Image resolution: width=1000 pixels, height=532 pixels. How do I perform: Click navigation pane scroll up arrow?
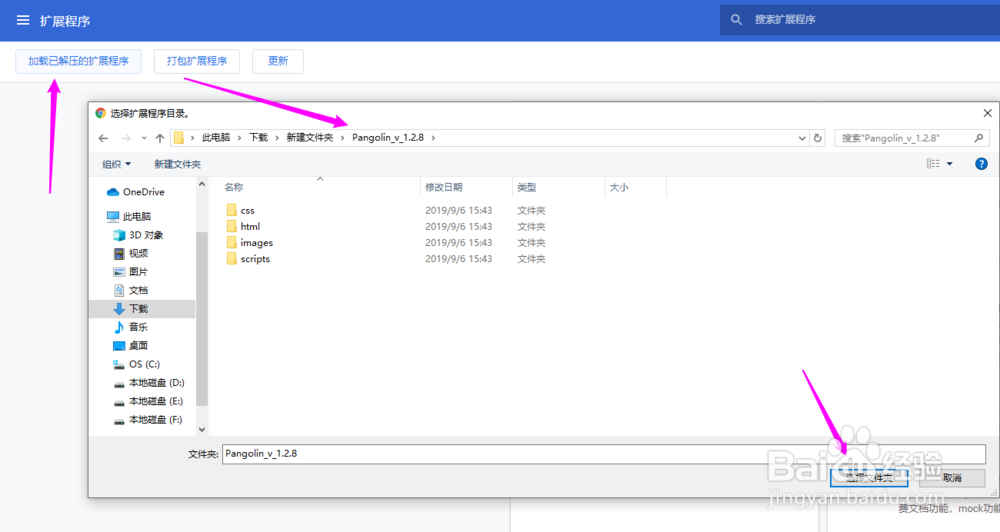(202, 184)
